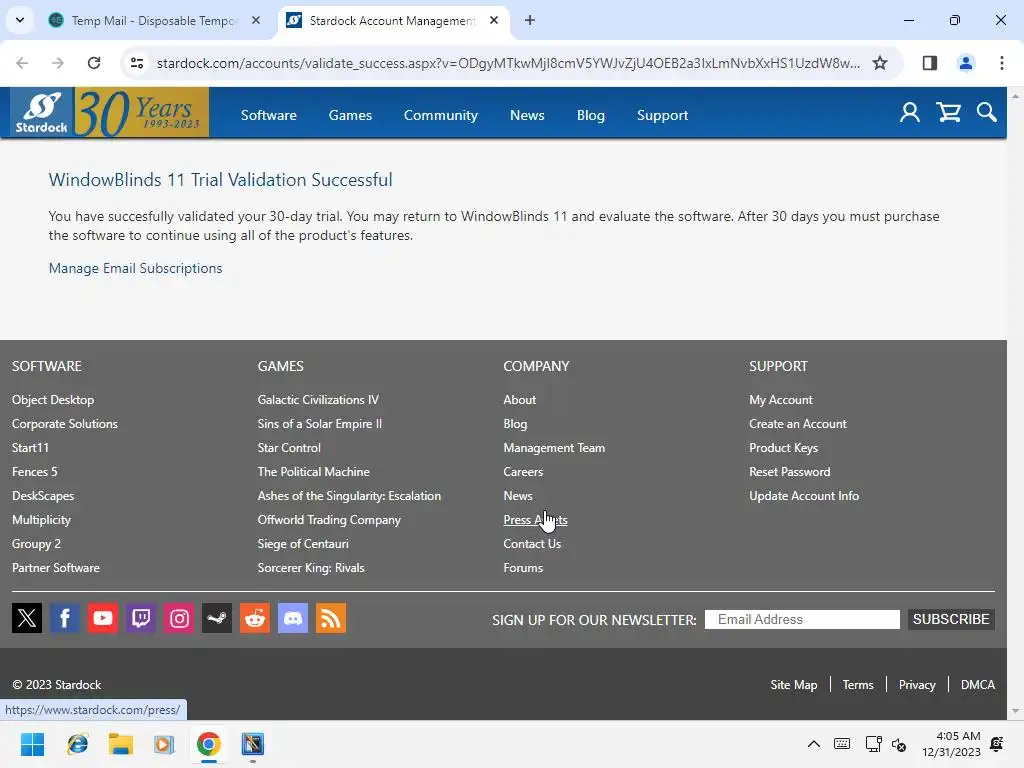Image resolution: width=1024 pixels, height=768 pixels.
Task: Open the Fences 5 footer link
Action: [x=35, y=472]
